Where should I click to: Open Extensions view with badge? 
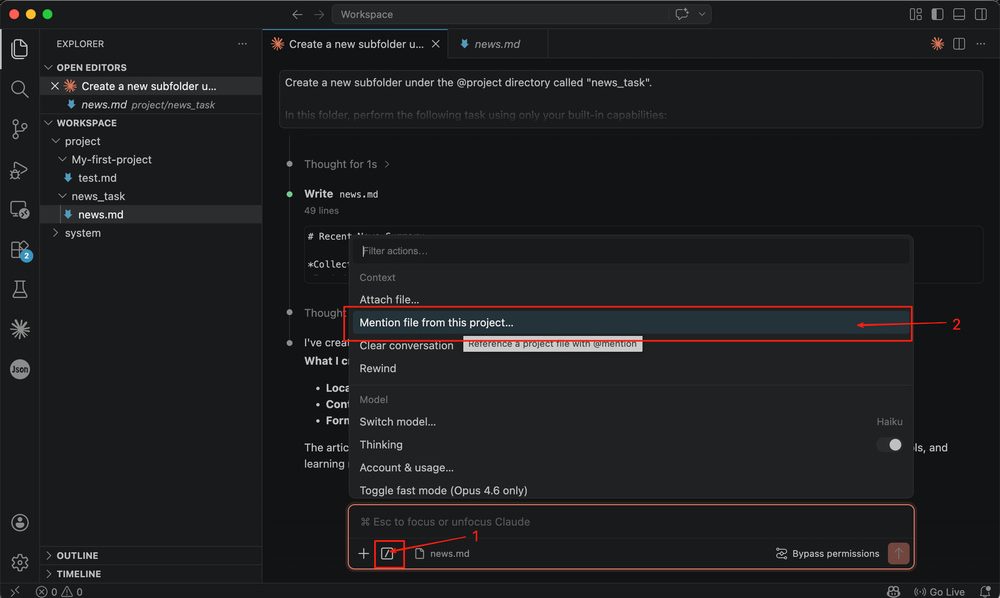coord(19,249)
